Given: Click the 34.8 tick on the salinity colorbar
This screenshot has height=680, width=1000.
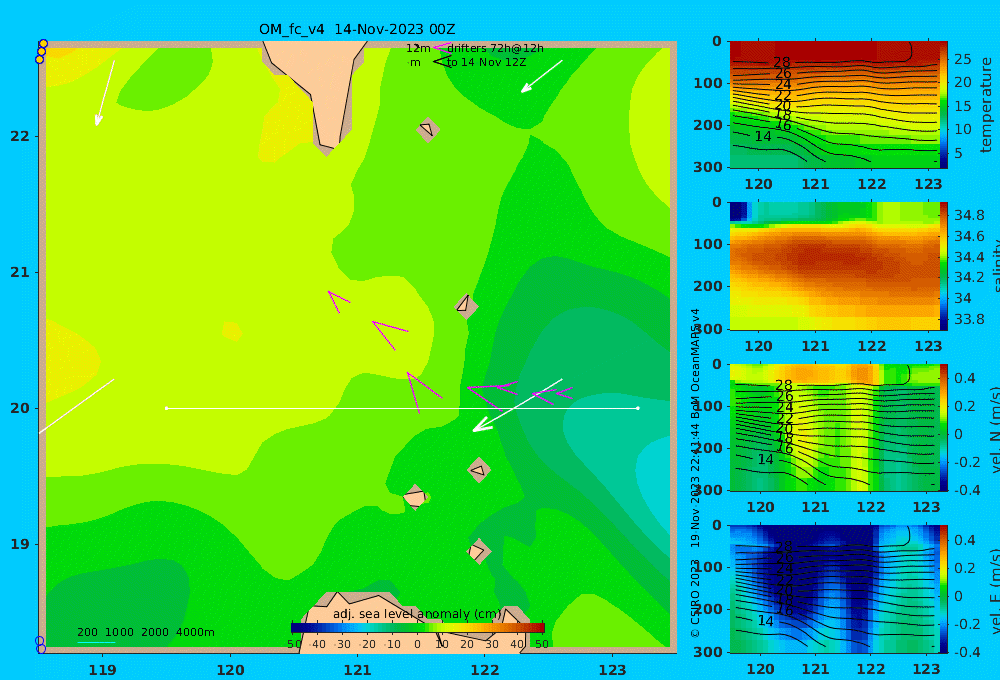Looking at the screenshot, I should [x=969, y=215].
